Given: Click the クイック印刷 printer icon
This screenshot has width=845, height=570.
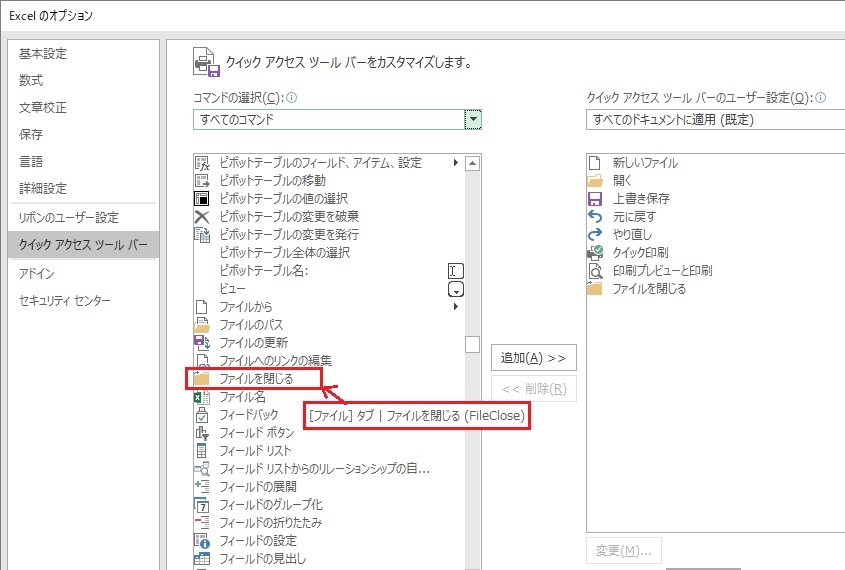Looking at the screenshot, I should click(595, 252).
